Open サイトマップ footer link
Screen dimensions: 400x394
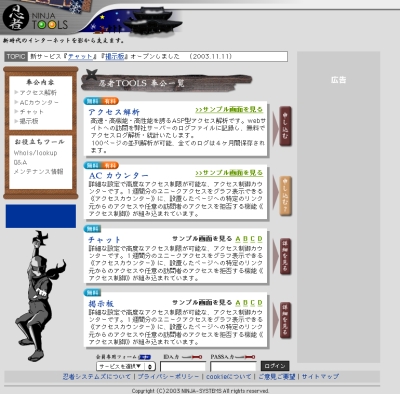tap(320, 377)
